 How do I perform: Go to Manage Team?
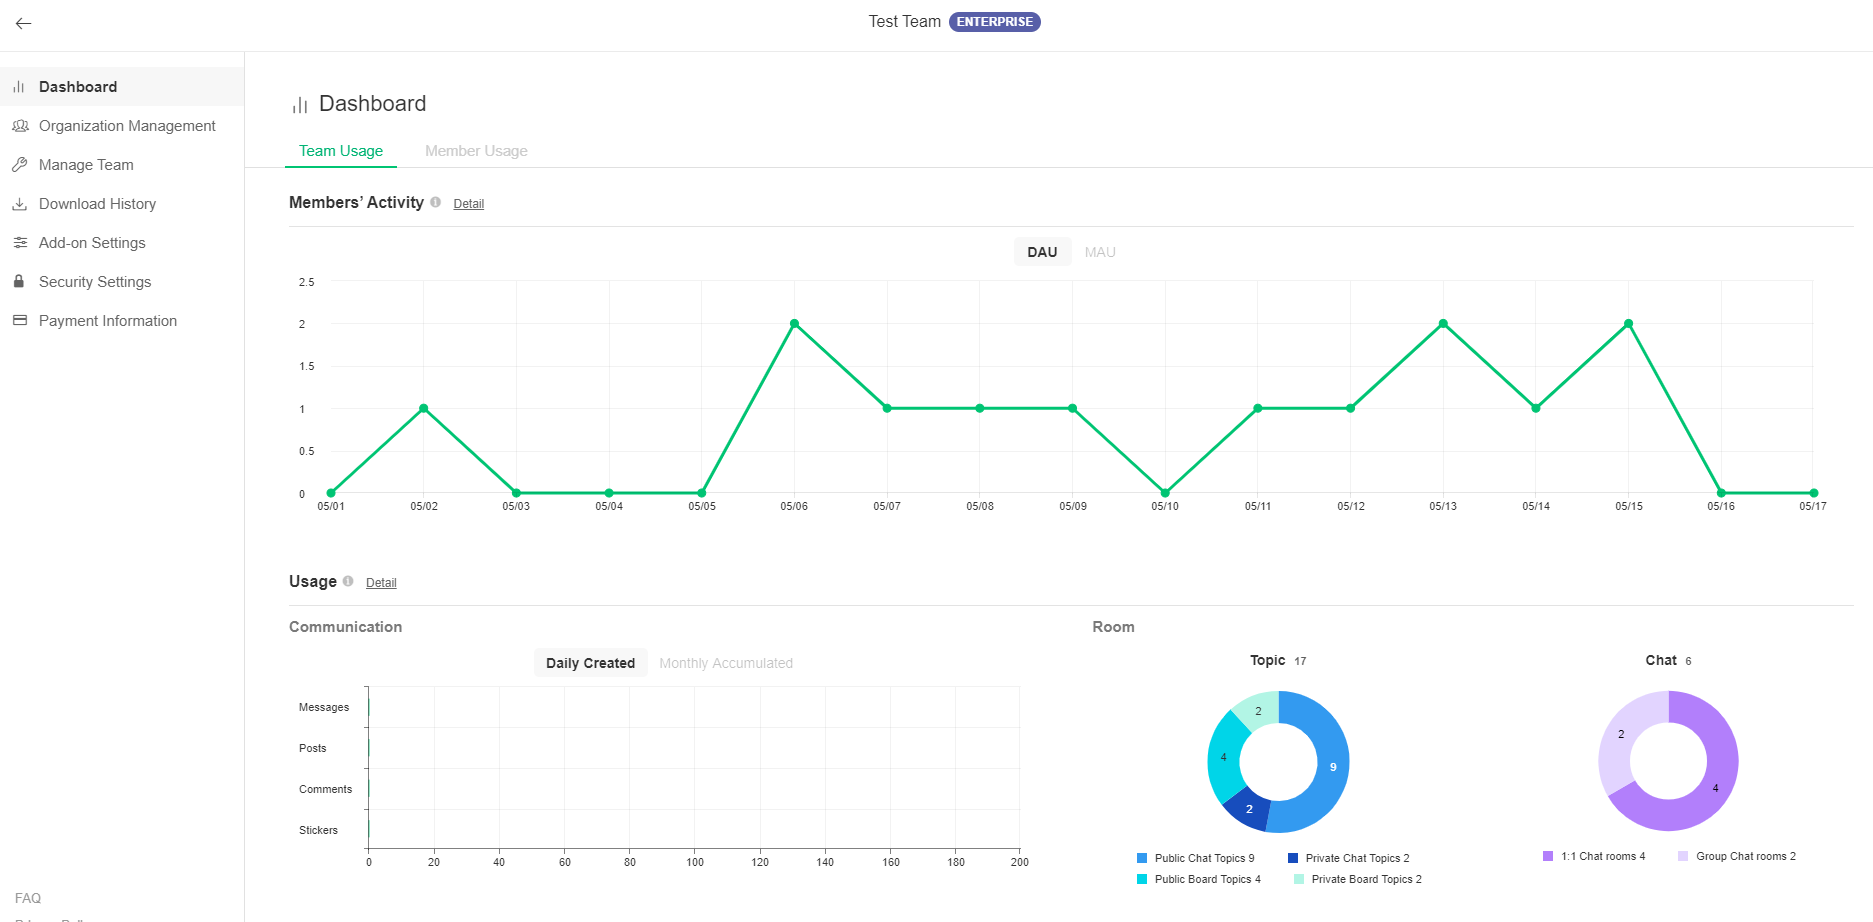point(122,165)
